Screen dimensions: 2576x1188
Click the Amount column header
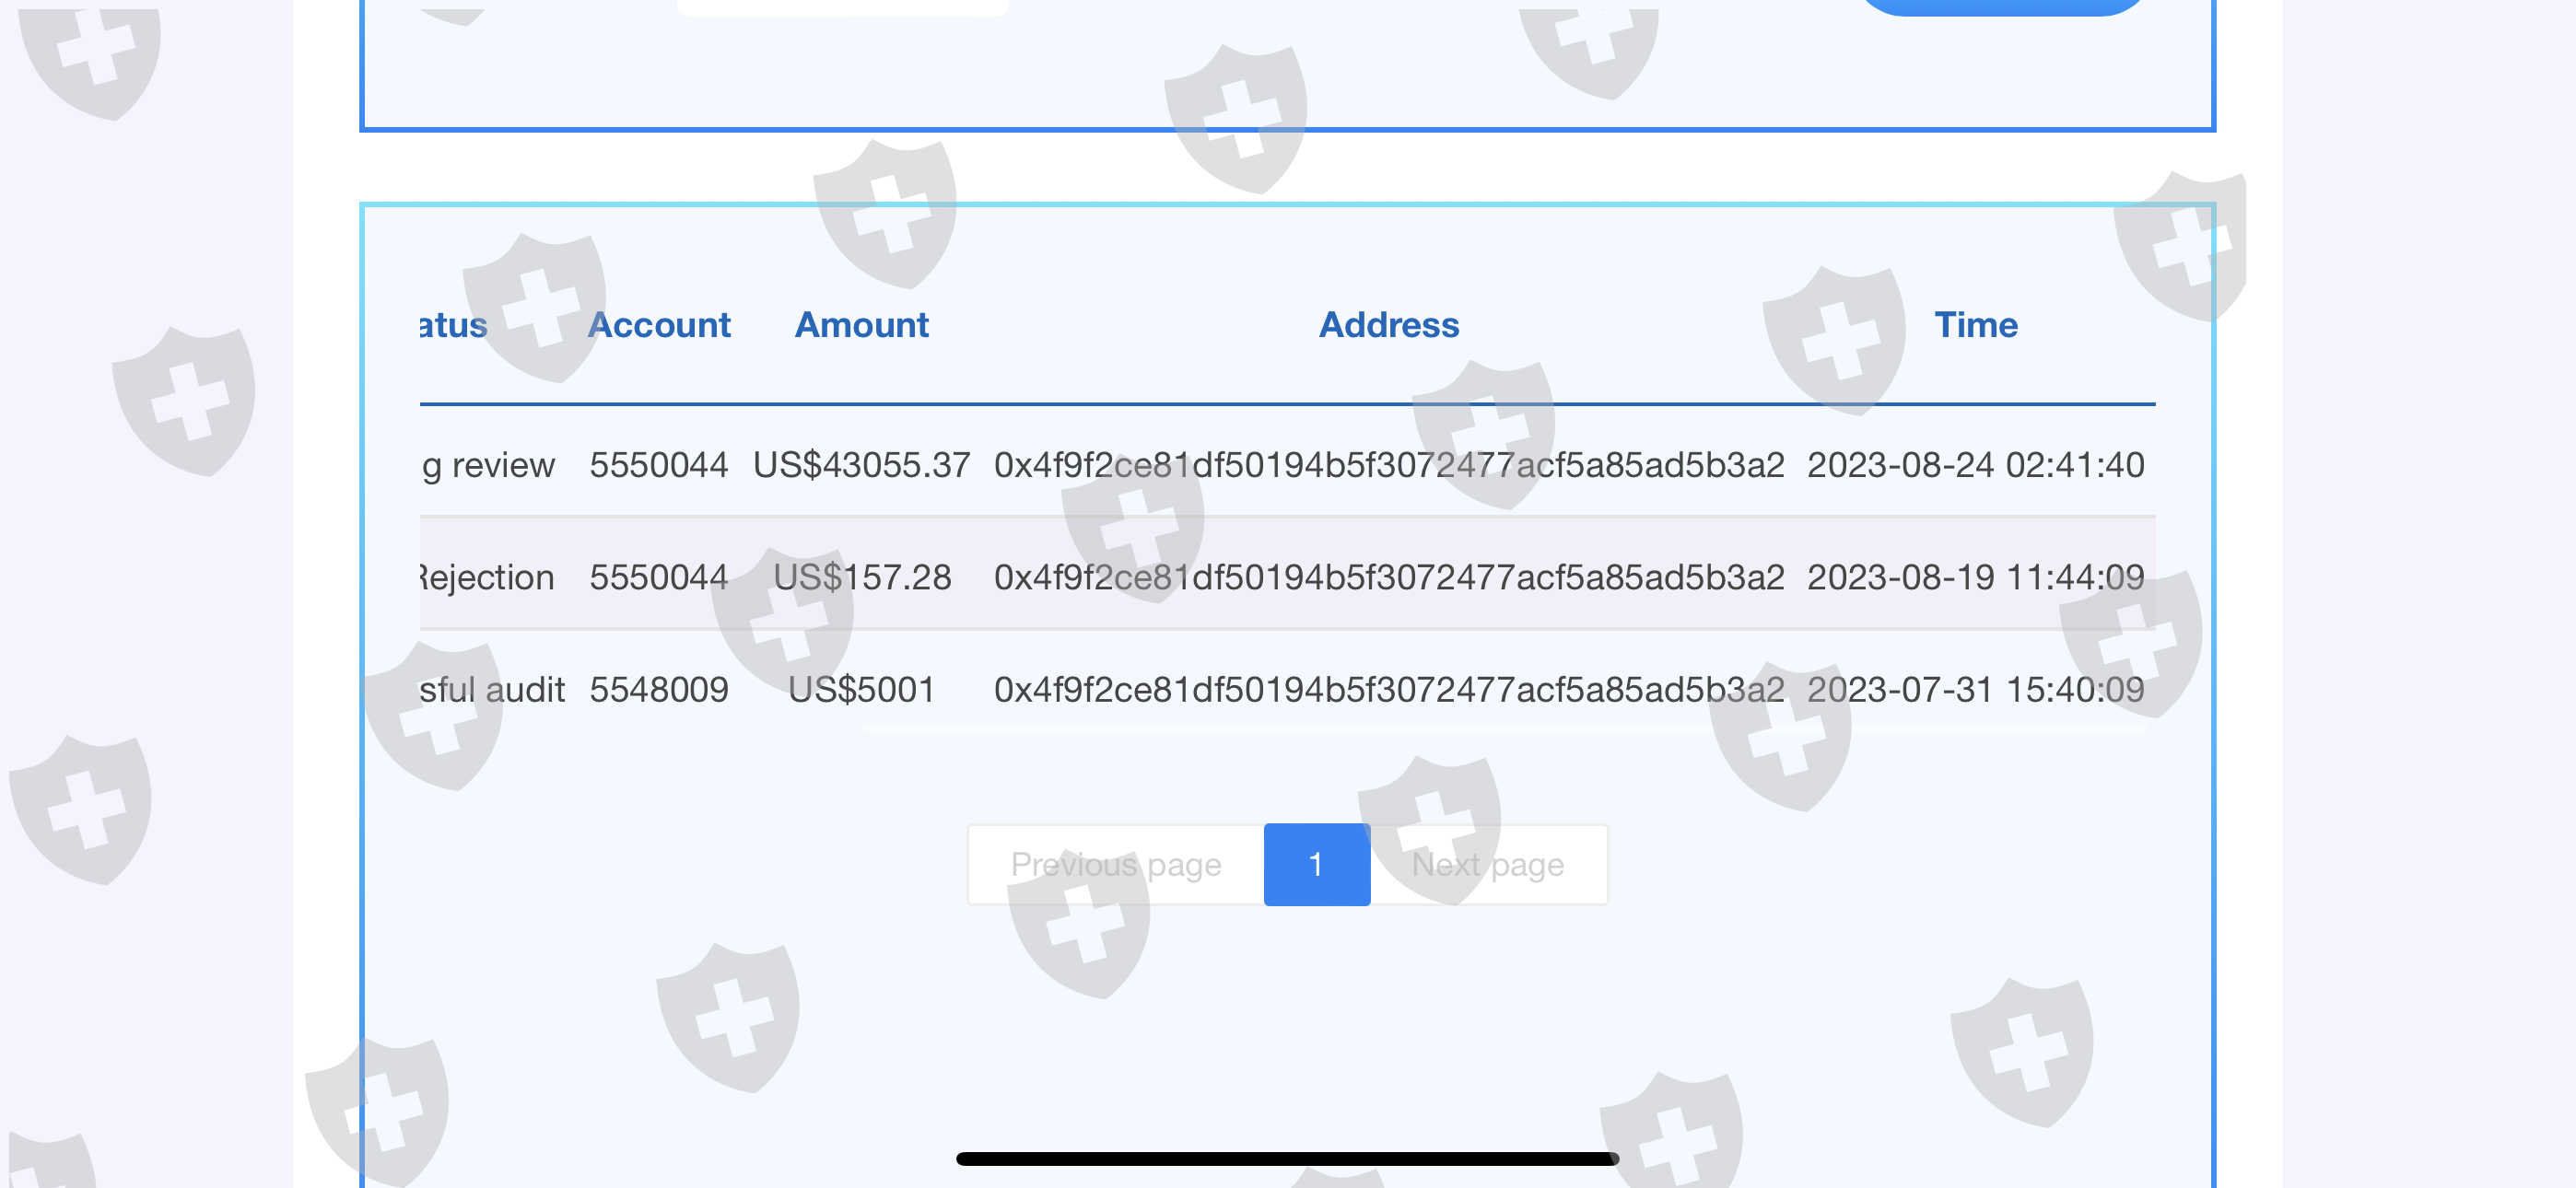coord(861,325)
